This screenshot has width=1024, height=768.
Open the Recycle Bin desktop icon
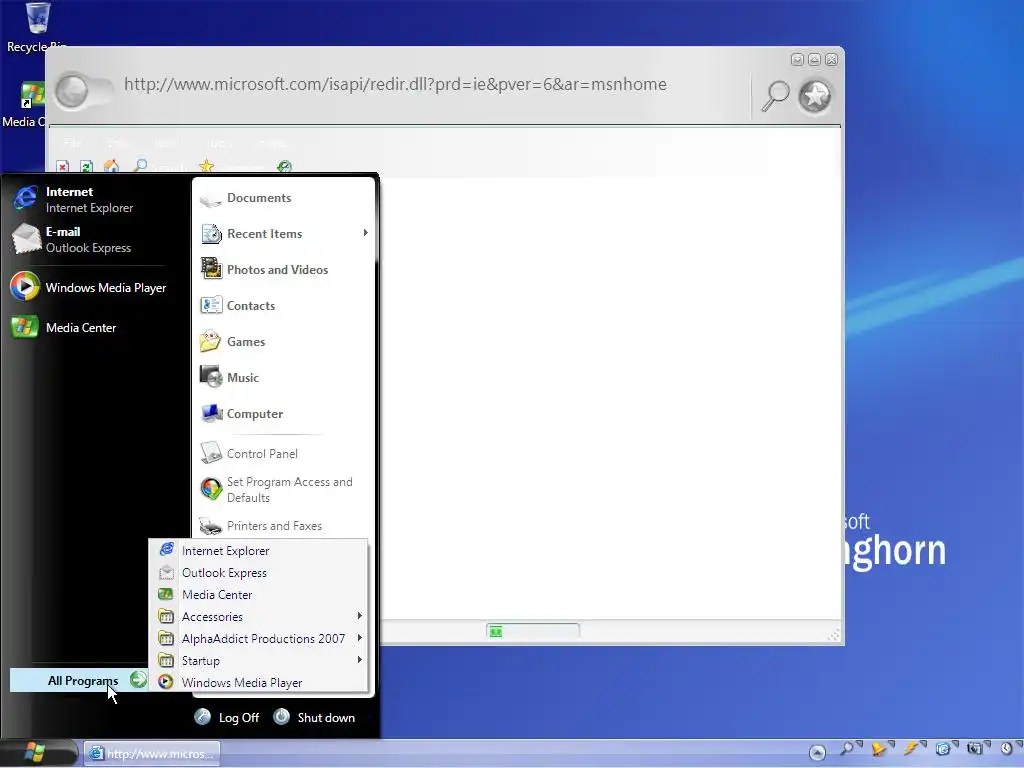[x=37, y=27]
